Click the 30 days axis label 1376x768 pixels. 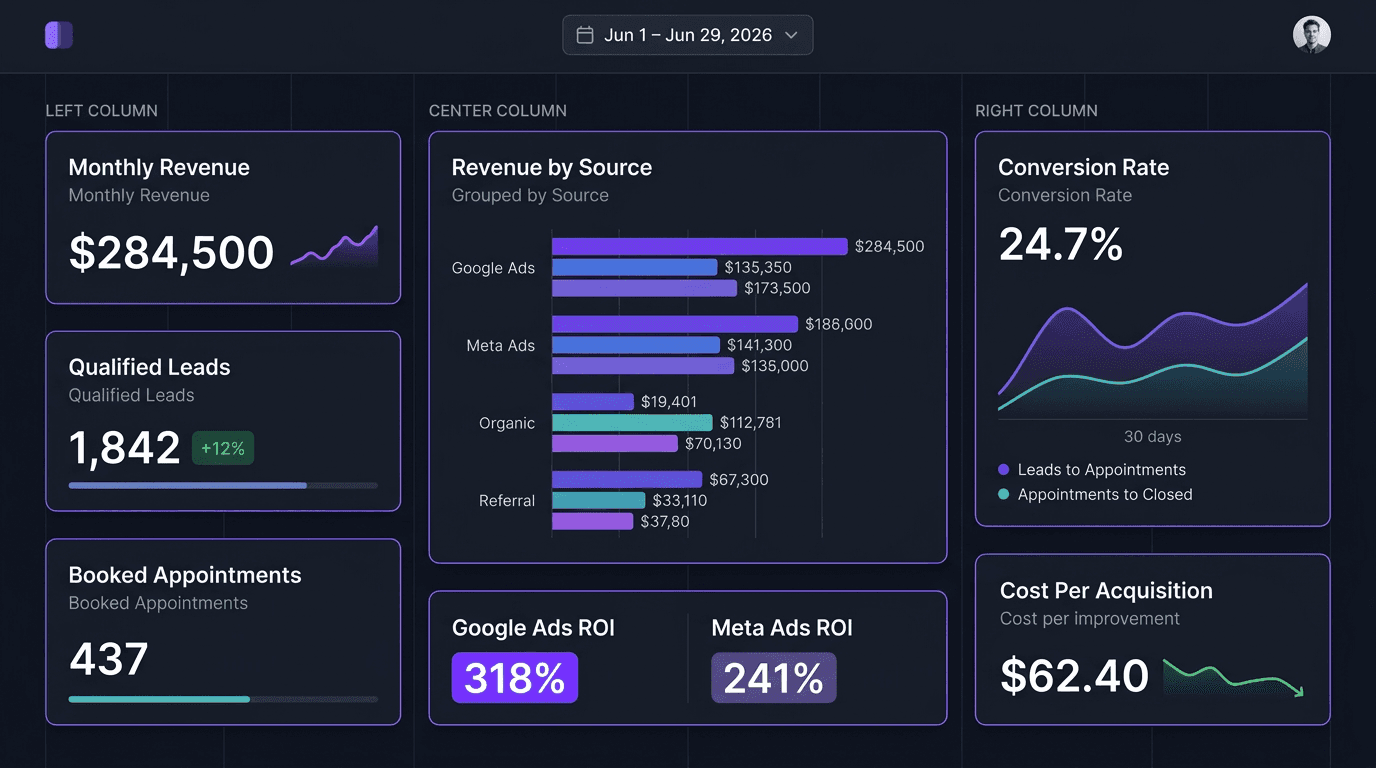tap(1152, 437)
